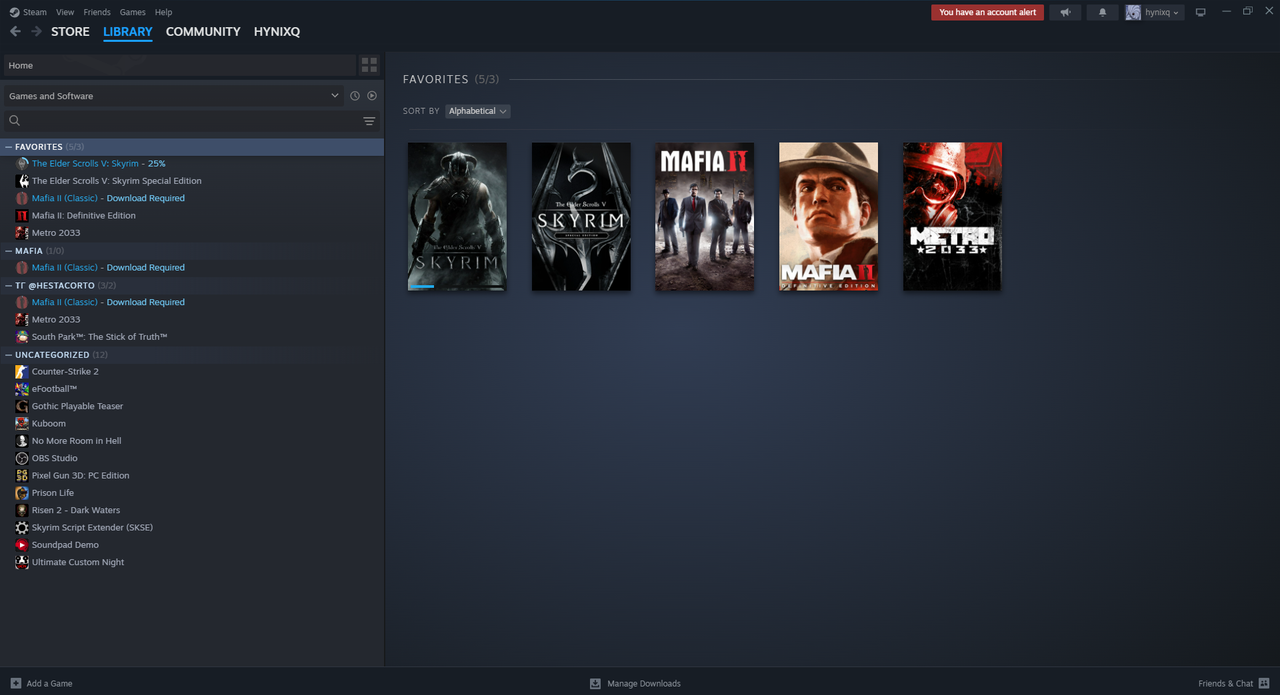Open the Friends menu
Image resolution: width=1280 pixels, height=695 pixels.
tap(97, 12)
